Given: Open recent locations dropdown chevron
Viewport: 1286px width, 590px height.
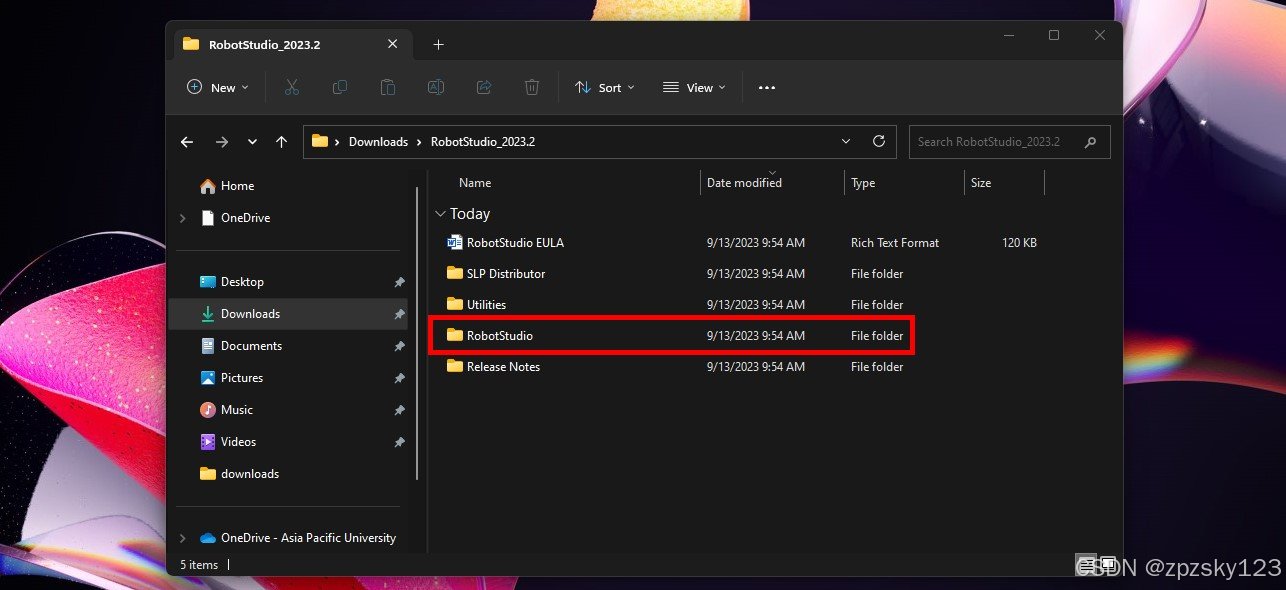Looking at the screenshot, I should pos(252,142).
